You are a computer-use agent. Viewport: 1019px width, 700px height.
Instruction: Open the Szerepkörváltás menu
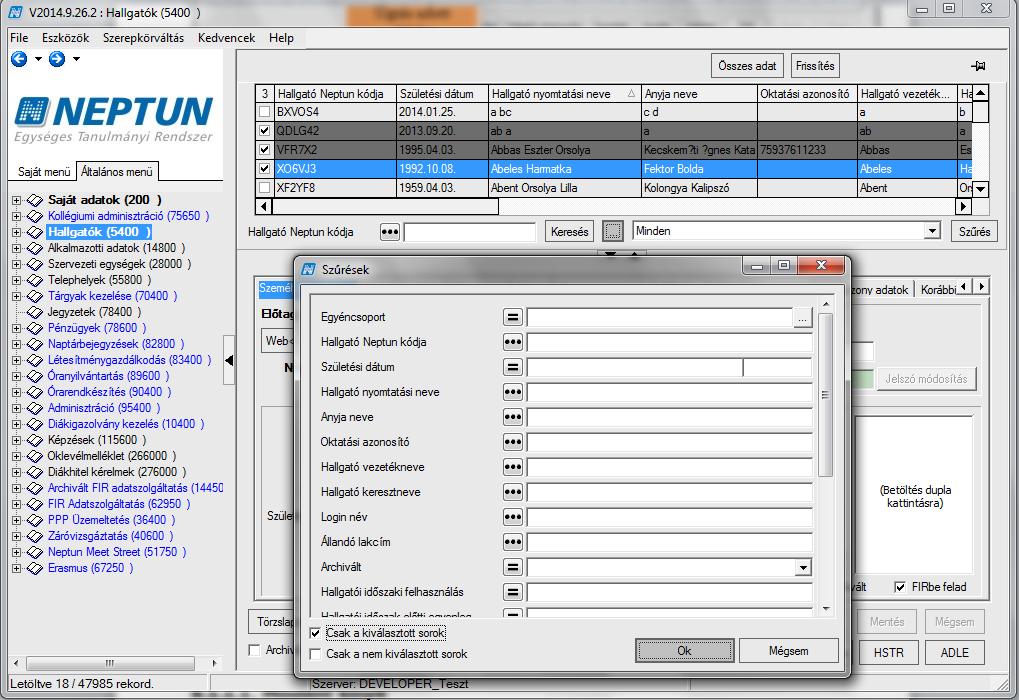pyautogui.click(x=144, y=38)
